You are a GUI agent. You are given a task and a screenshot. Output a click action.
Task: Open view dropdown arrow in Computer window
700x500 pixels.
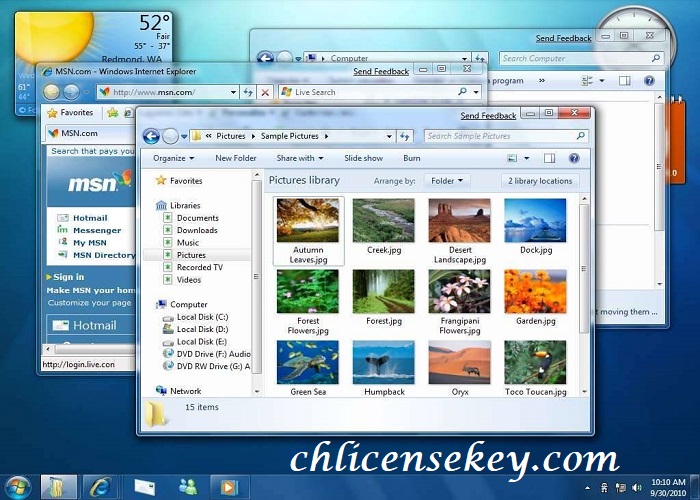coord(601,81)
